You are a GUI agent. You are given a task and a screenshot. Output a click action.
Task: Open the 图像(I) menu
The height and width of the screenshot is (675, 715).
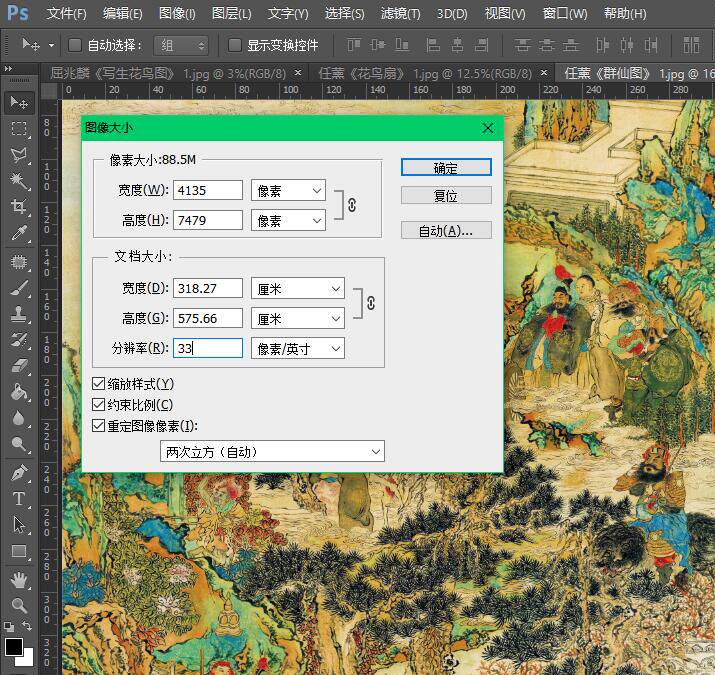pos(177,14)
